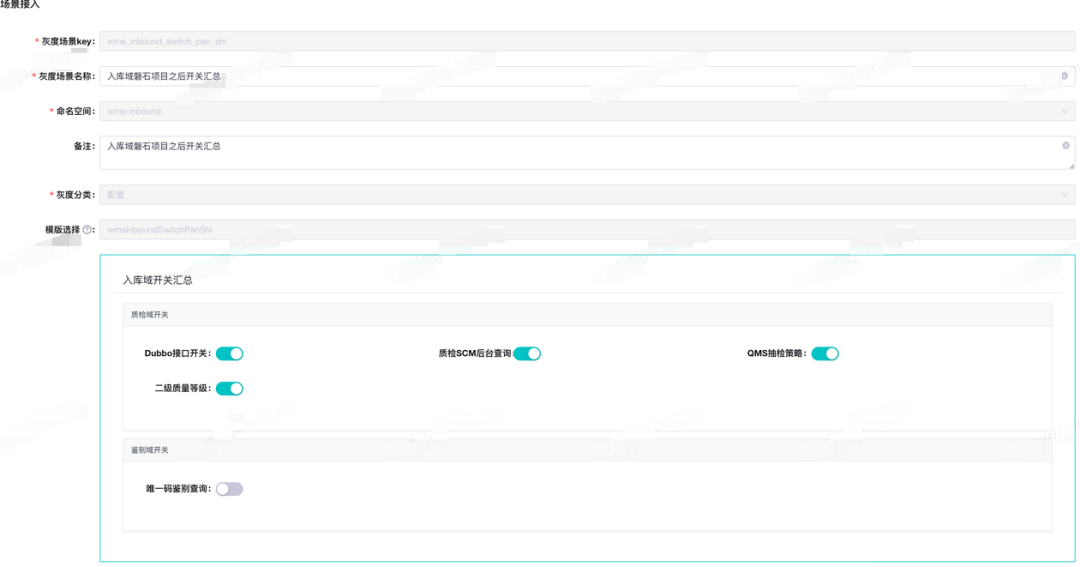Toggle the QMS抽检策略 switch

click(825, 353)
